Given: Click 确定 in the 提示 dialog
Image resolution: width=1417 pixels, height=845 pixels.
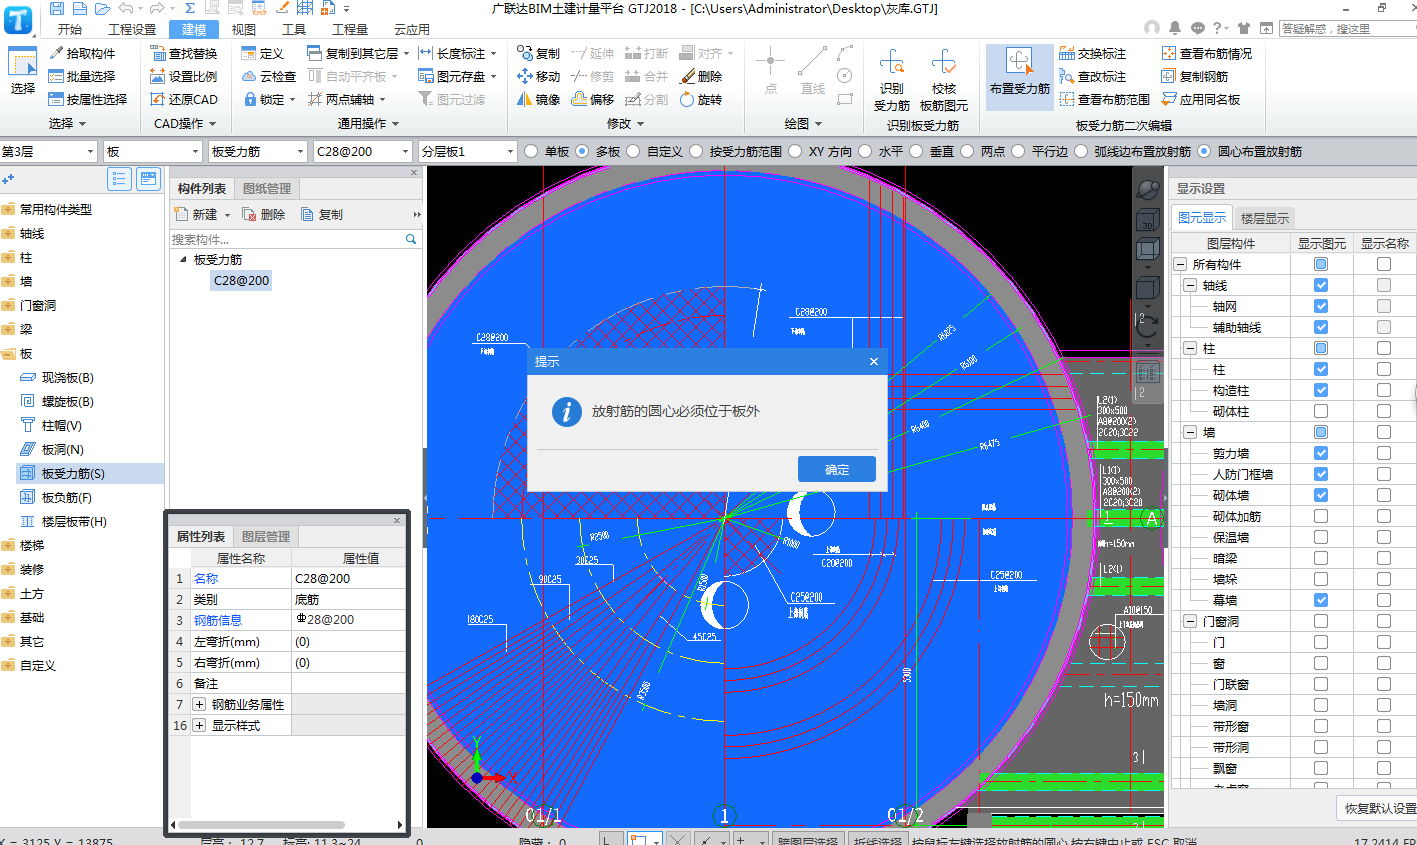Looking at the screenshot, I should [x=837, y=469].
